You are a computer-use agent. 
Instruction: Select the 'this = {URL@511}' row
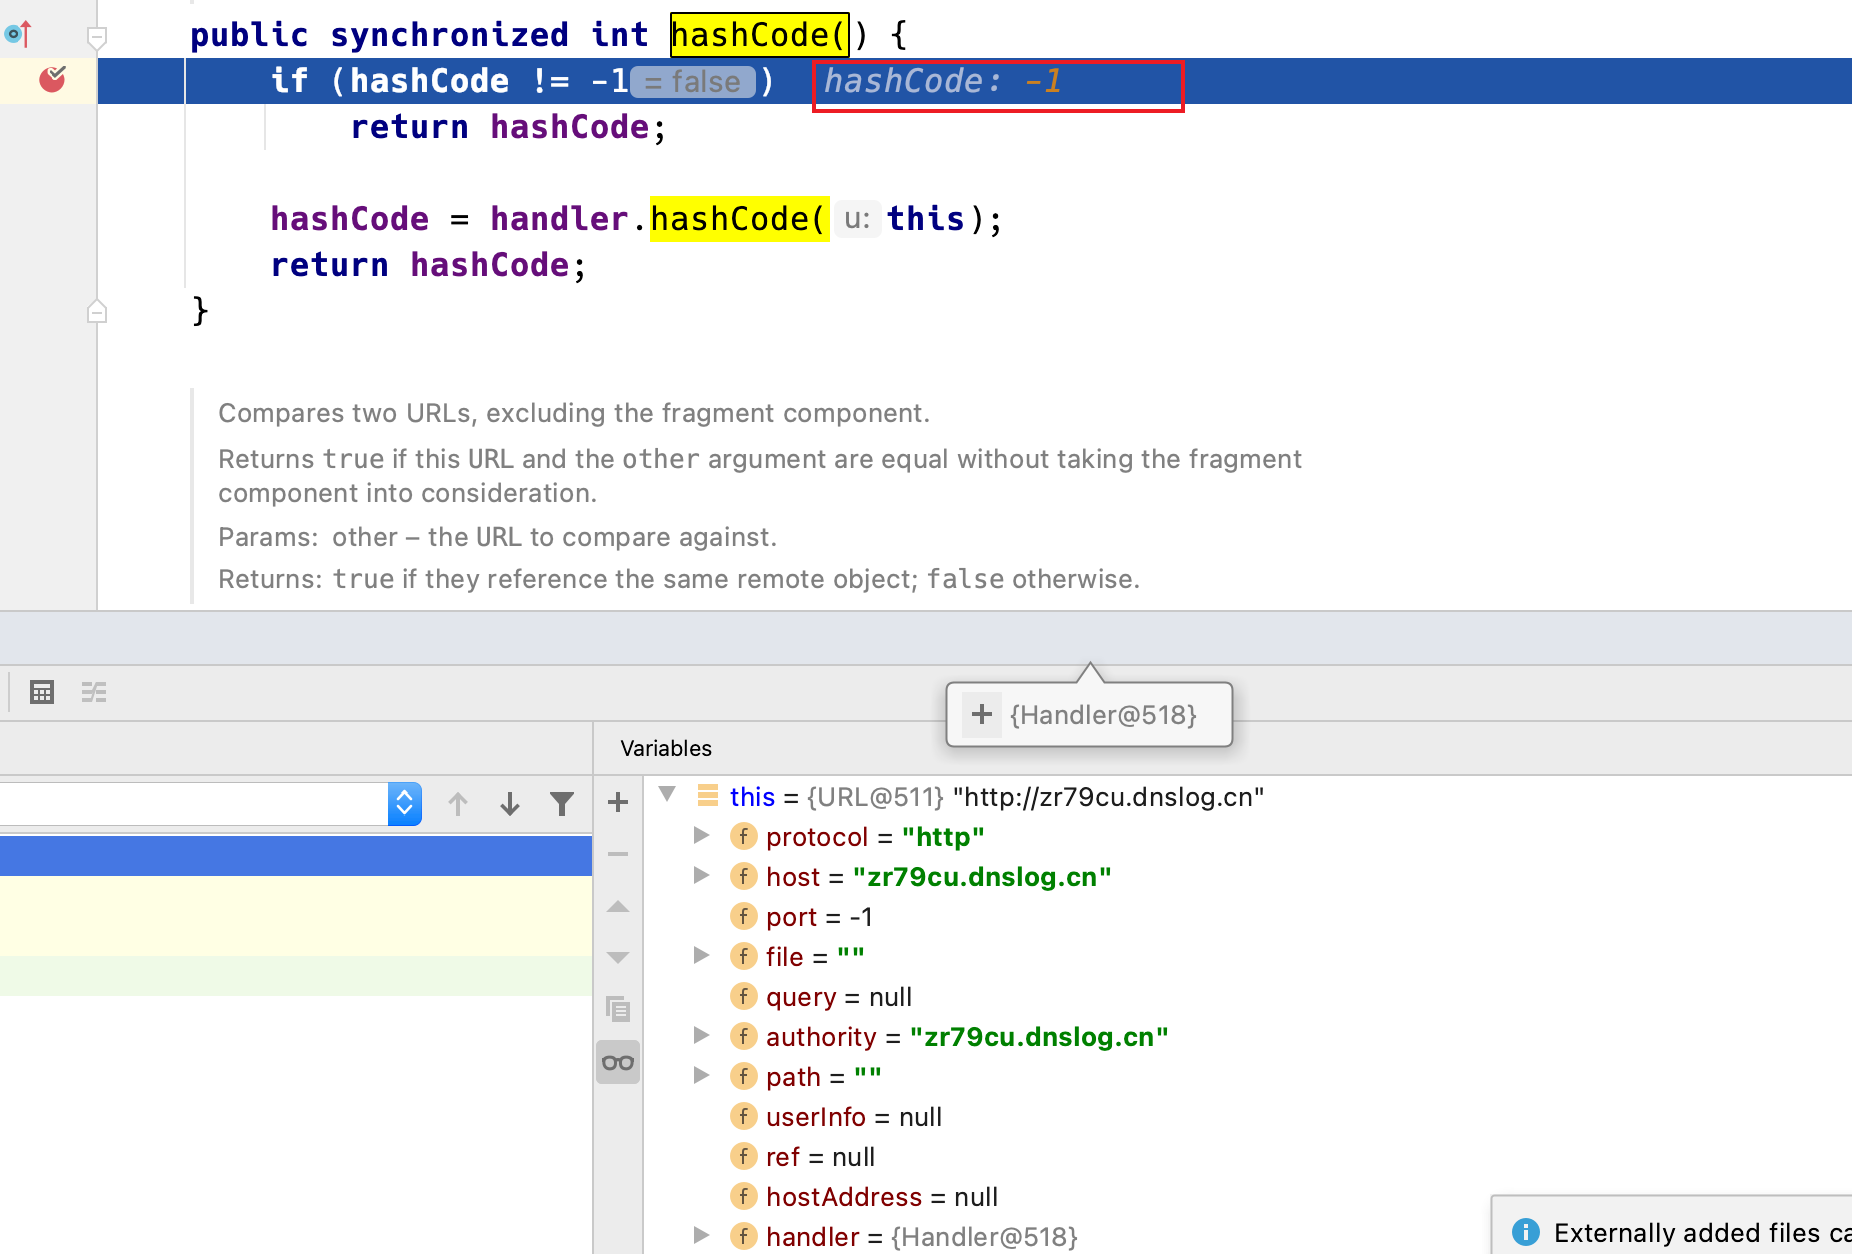click(997, 797)
